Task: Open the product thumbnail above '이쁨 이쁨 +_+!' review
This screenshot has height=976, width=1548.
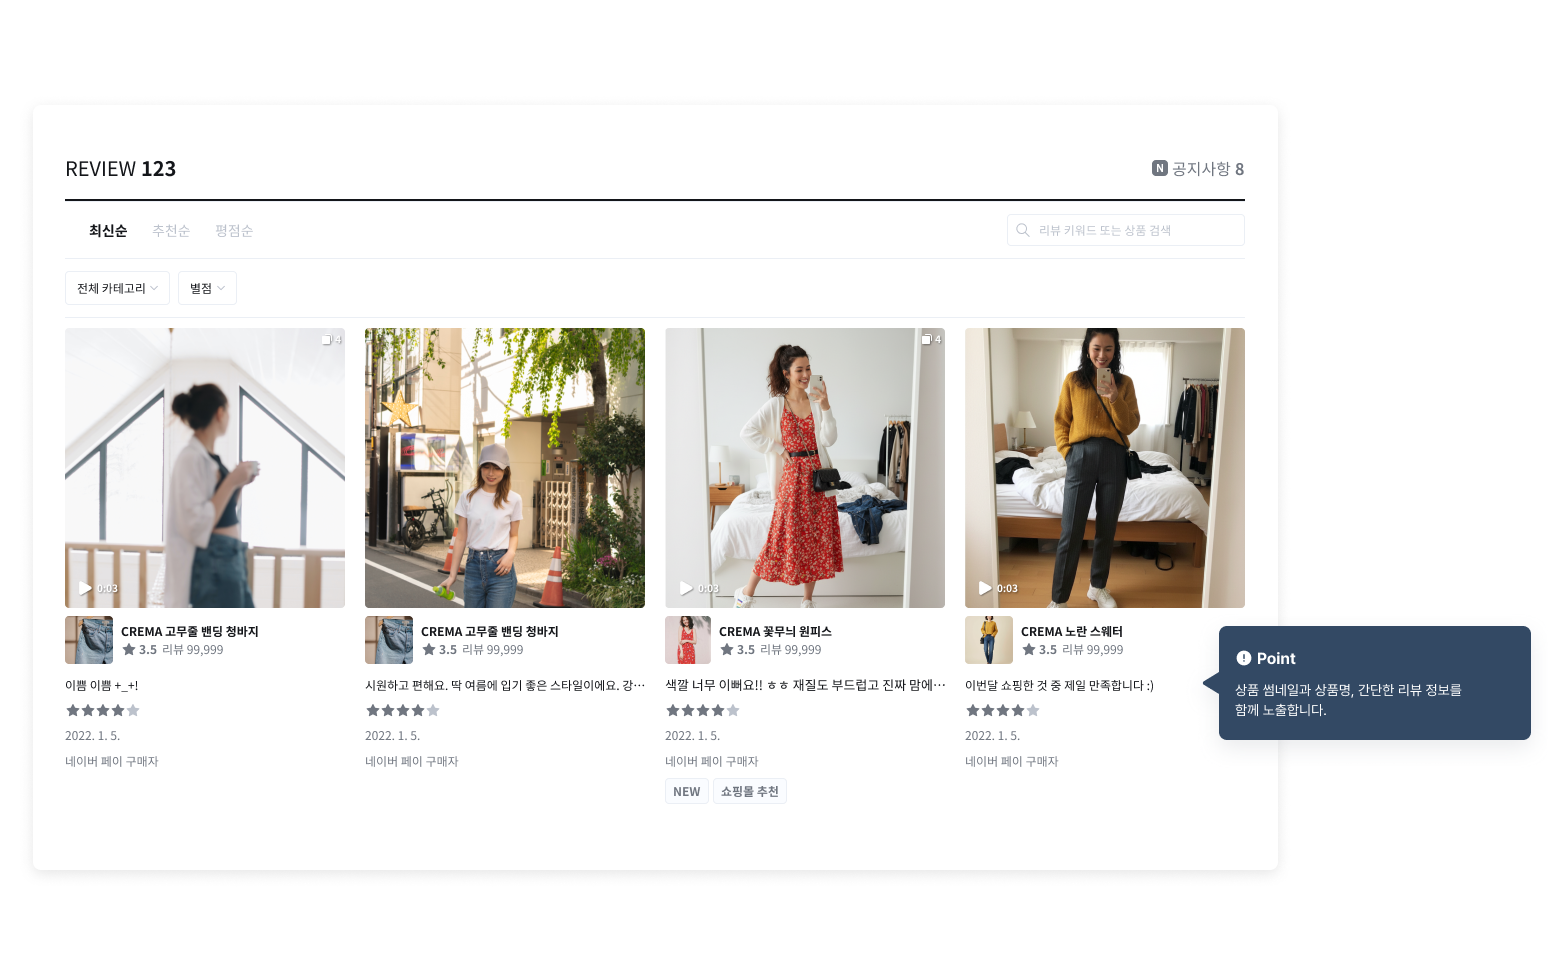Action: click(x=89, y=640)
